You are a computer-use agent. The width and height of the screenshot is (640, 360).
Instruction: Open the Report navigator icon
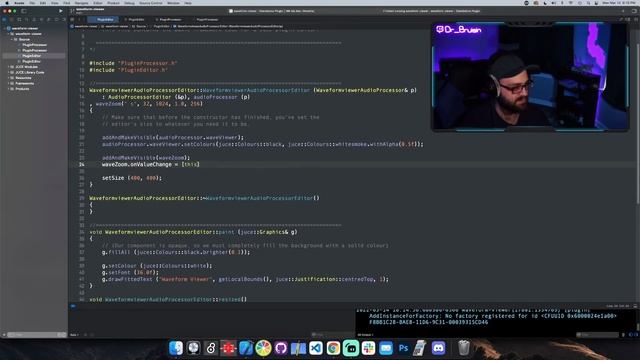point(64,19)
